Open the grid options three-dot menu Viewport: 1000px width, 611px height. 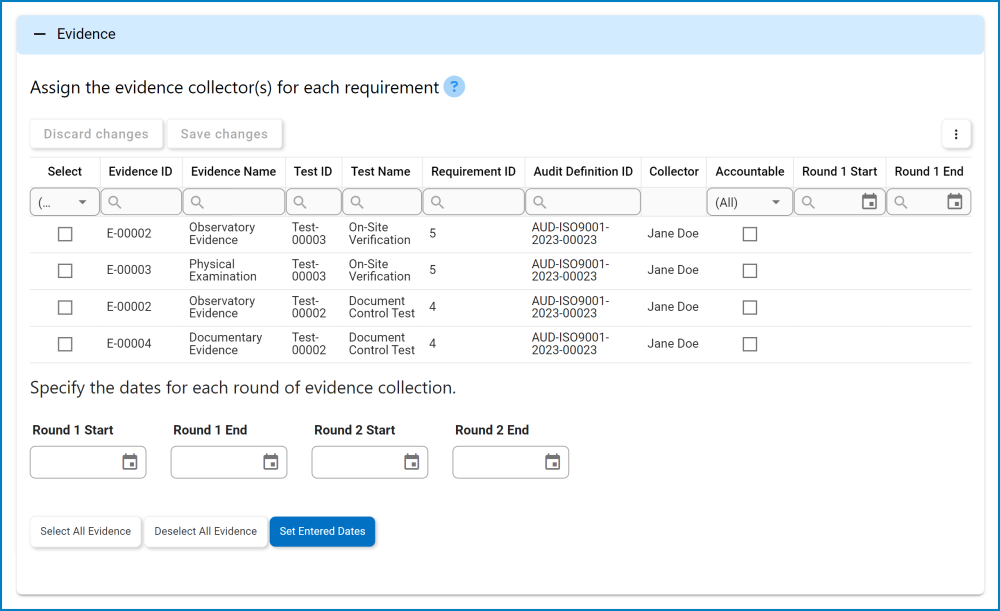point(955,133)
